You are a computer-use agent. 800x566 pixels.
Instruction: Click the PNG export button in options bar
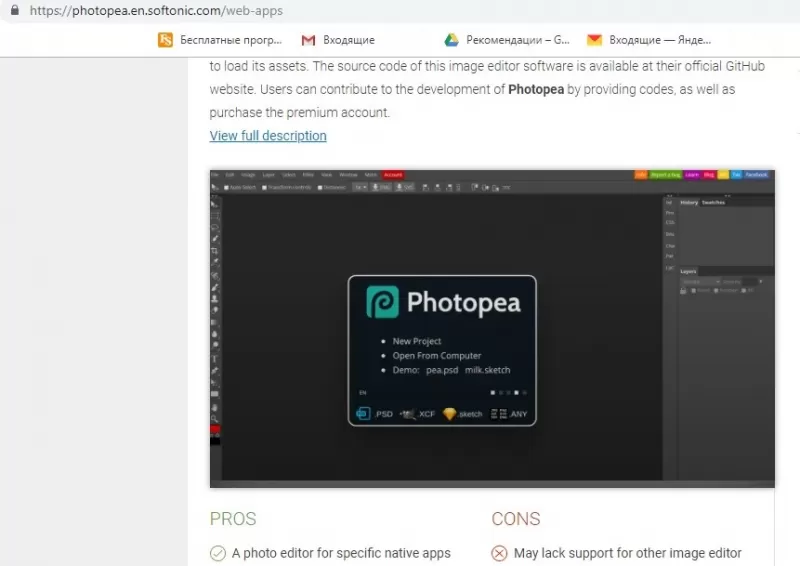point(381,187)
